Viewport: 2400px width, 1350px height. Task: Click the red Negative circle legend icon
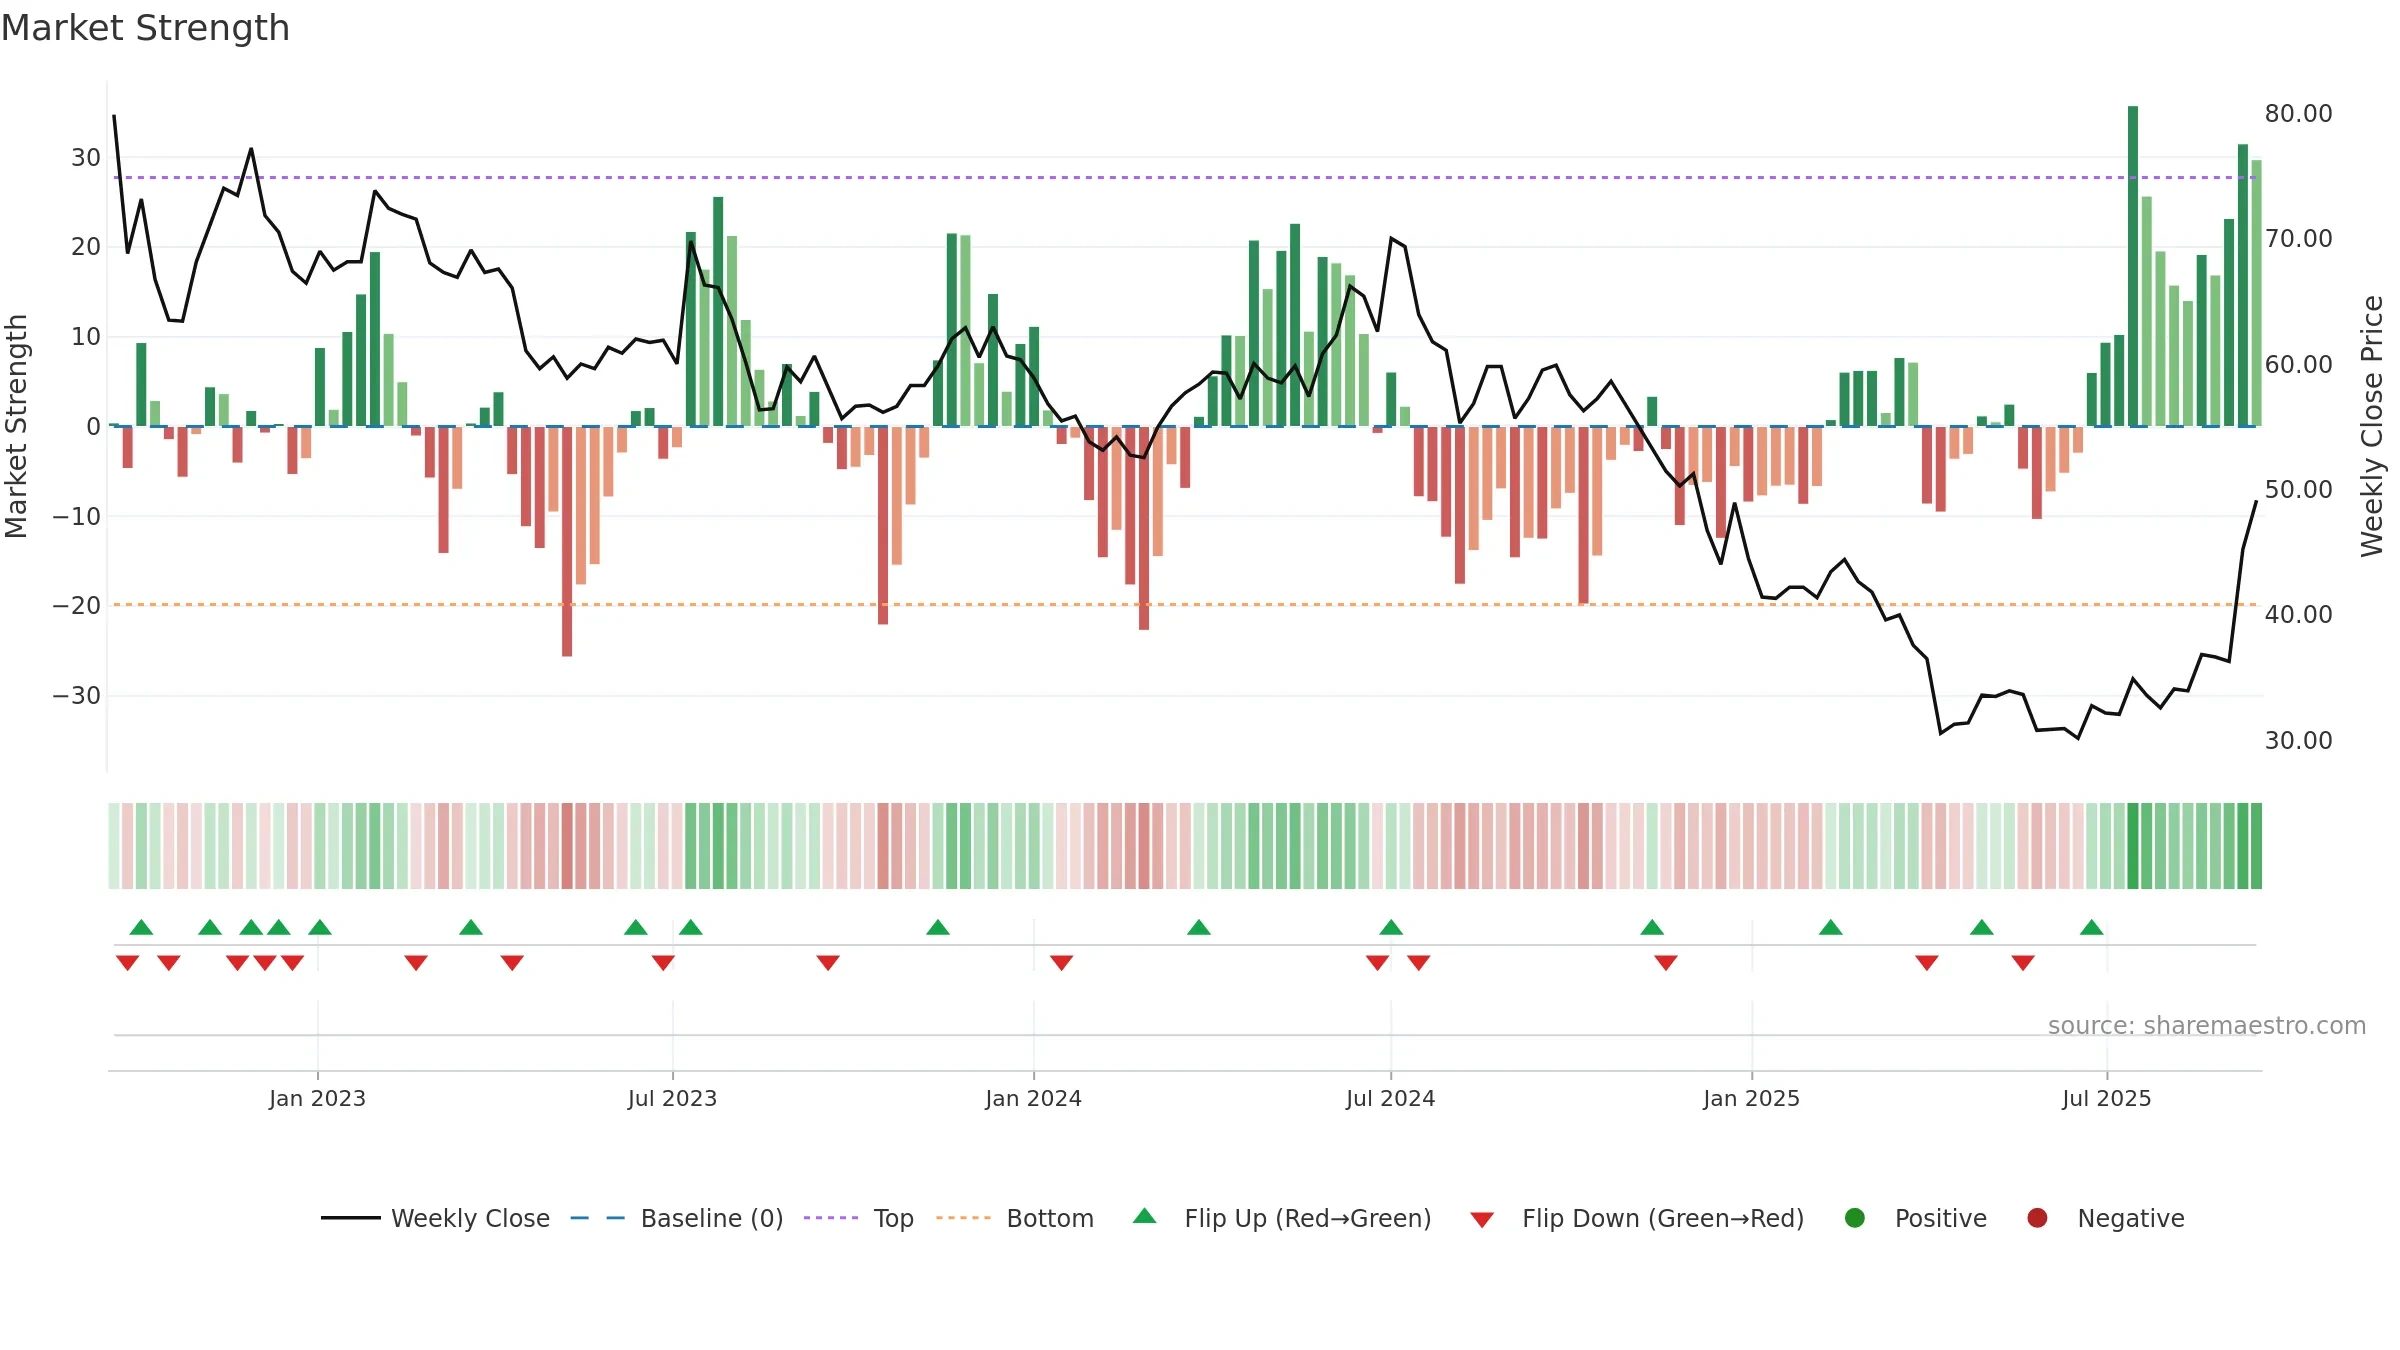click(x=2037, y=1218)
